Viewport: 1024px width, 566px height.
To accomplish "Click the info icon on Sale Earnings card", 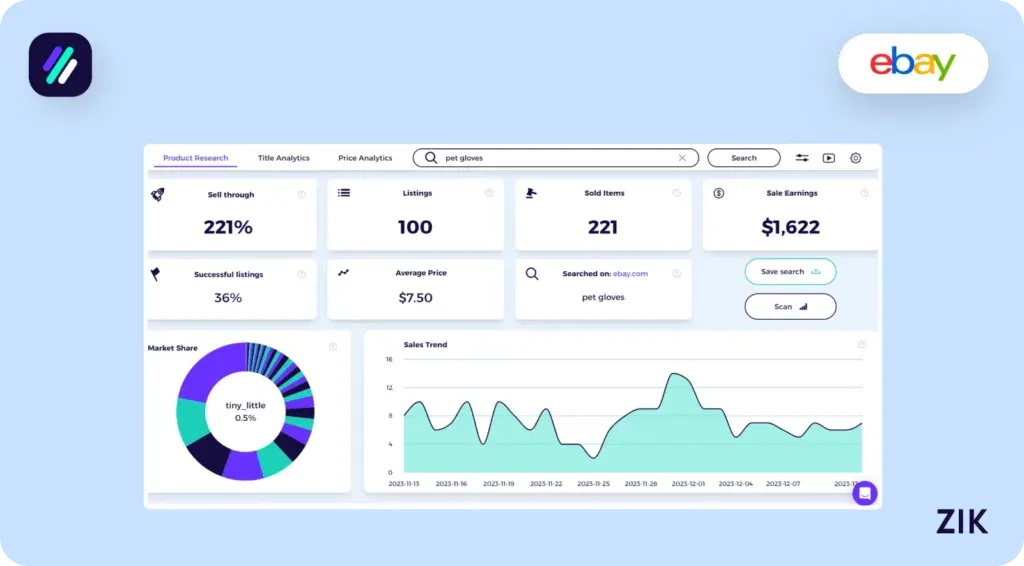I will [865, 193].
